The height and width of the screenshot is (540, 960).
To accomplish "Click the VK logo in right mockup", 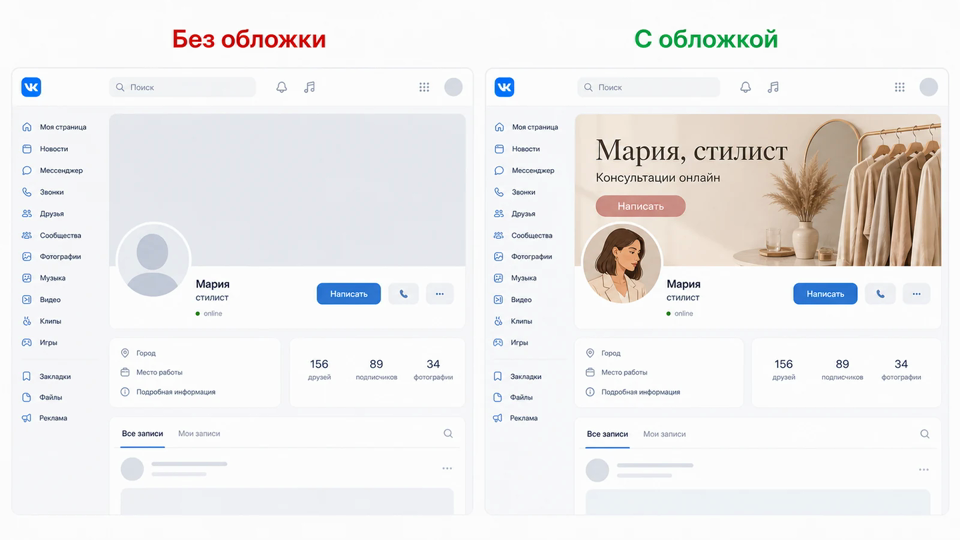I will [504, 87].
